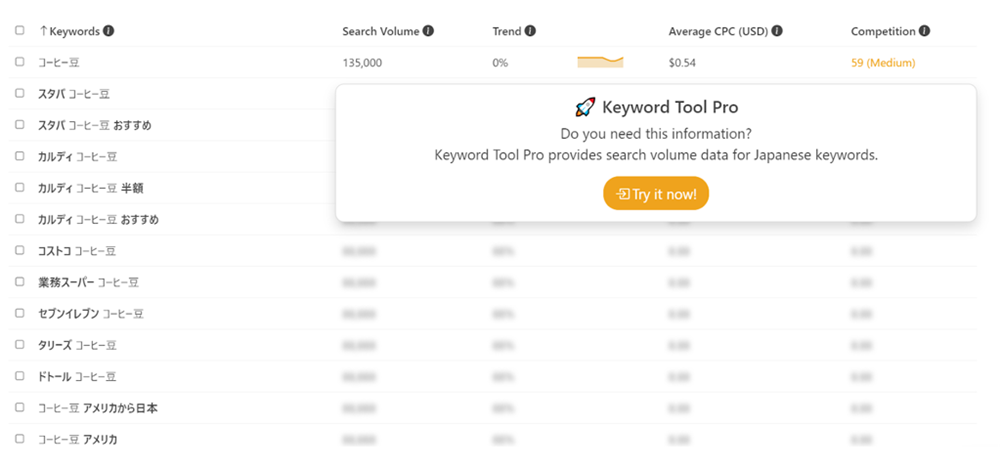Sort the table by Search Volume column

pyautogui.click(x=381, y=31)
